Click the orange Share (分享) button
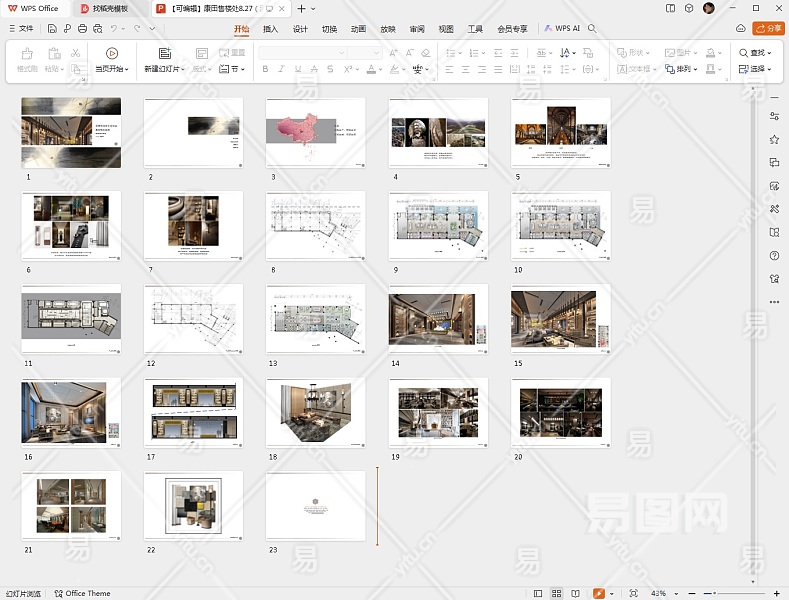Image resolution: width=789 pixels, height=600 pixels. [768, 29]
